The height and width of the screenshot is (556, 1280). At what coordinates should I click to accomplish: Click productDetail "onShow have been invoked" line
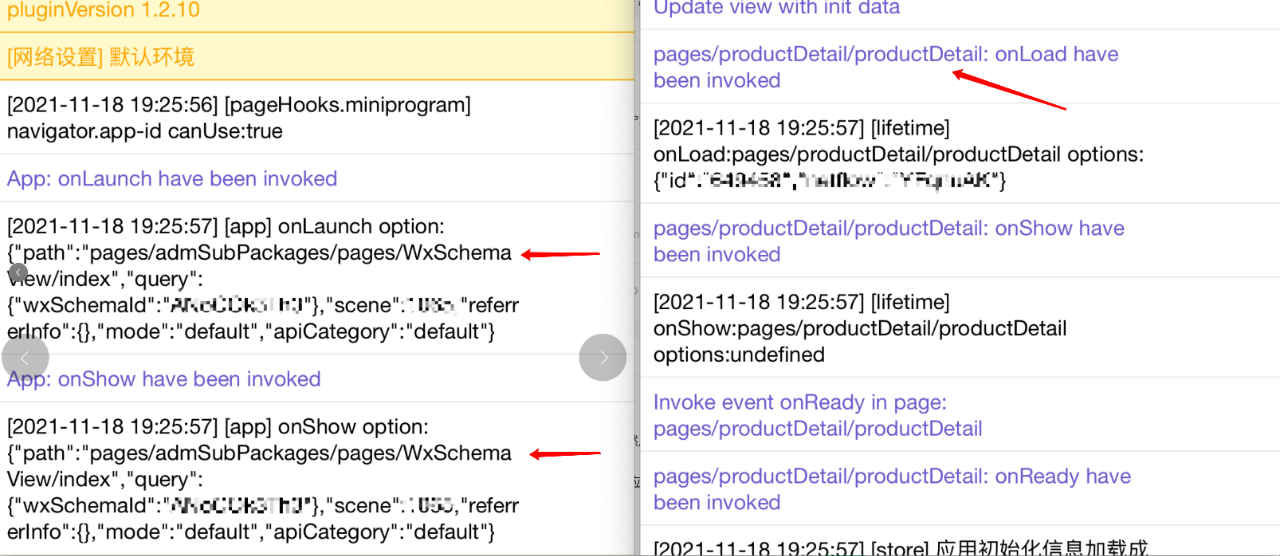click(x=888, y=241)
